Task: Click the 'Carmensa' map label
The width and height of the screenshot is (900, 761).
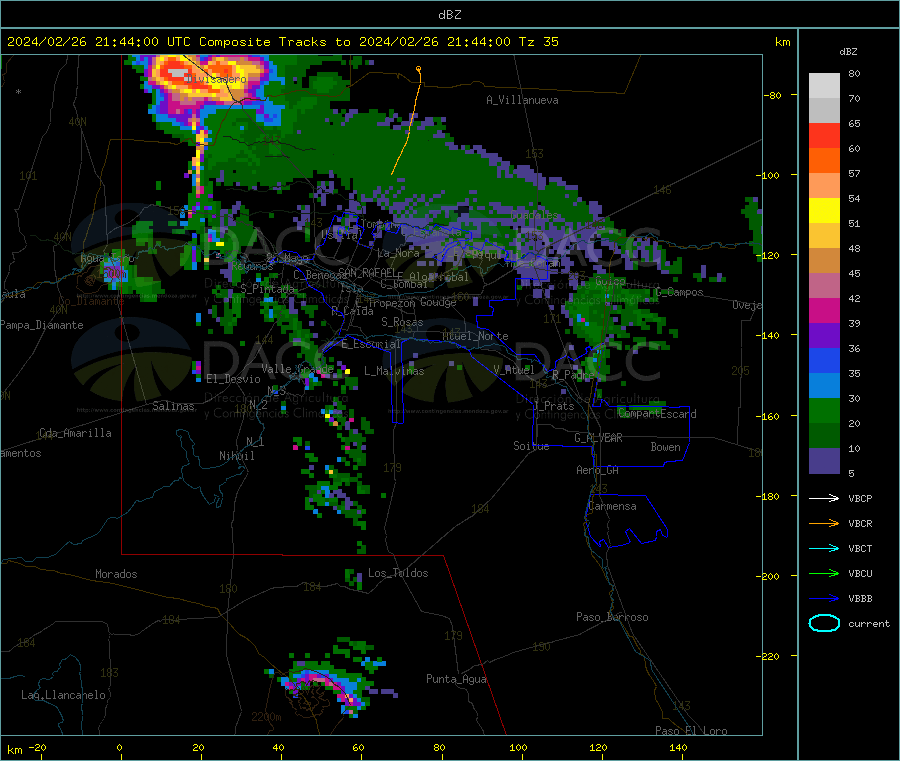Action: pyautogui.click(x=612, y=506)
